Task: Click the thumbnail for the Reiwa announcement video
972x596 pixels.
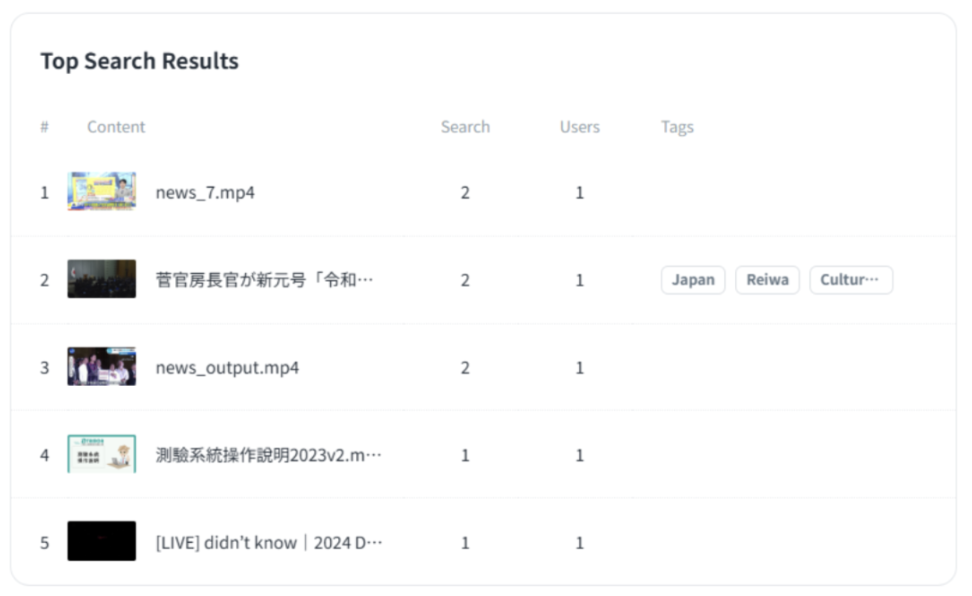Action: (x=101, y=280)
